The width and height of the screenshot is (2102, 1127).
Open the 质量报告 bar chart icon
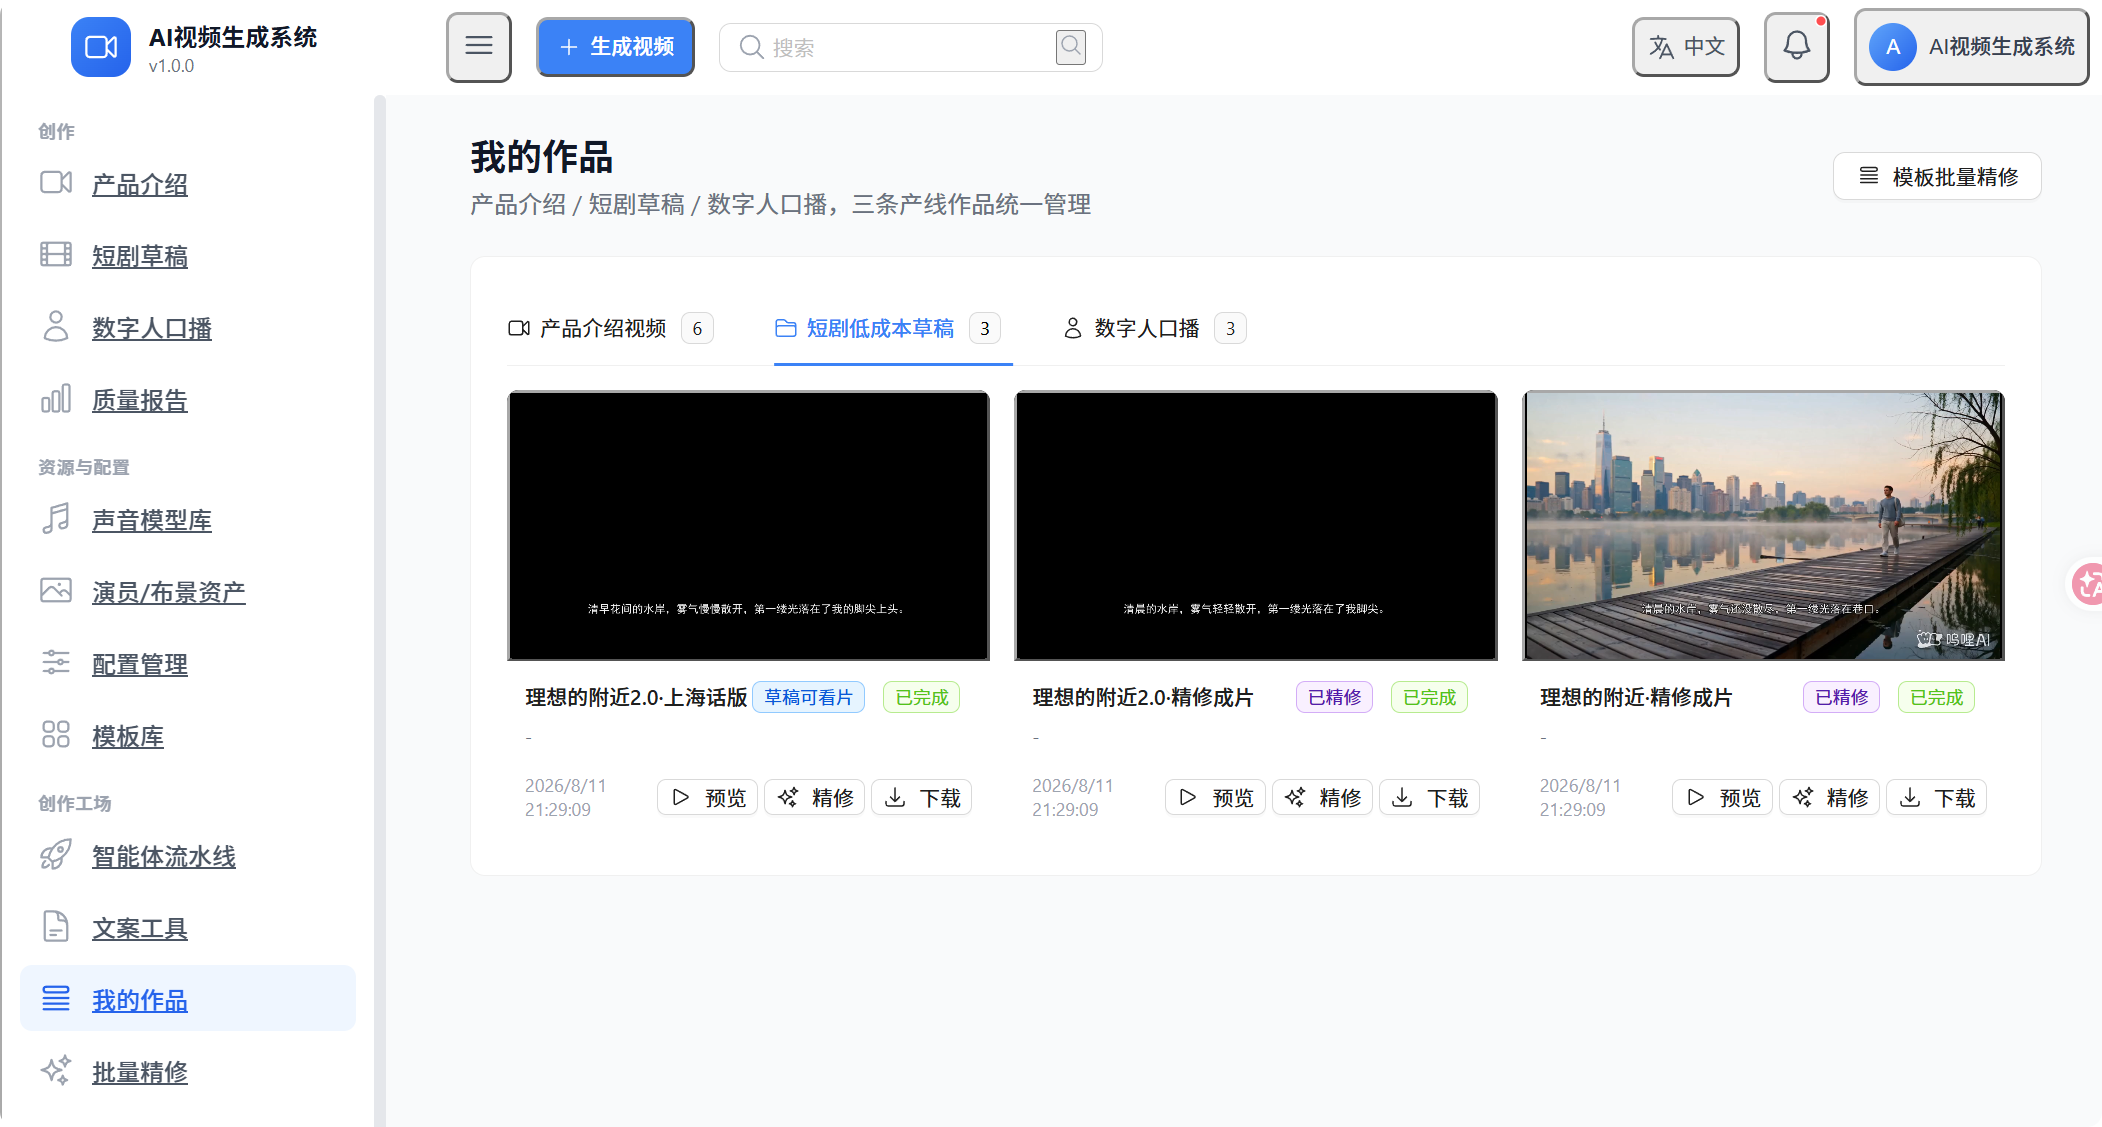56,399
